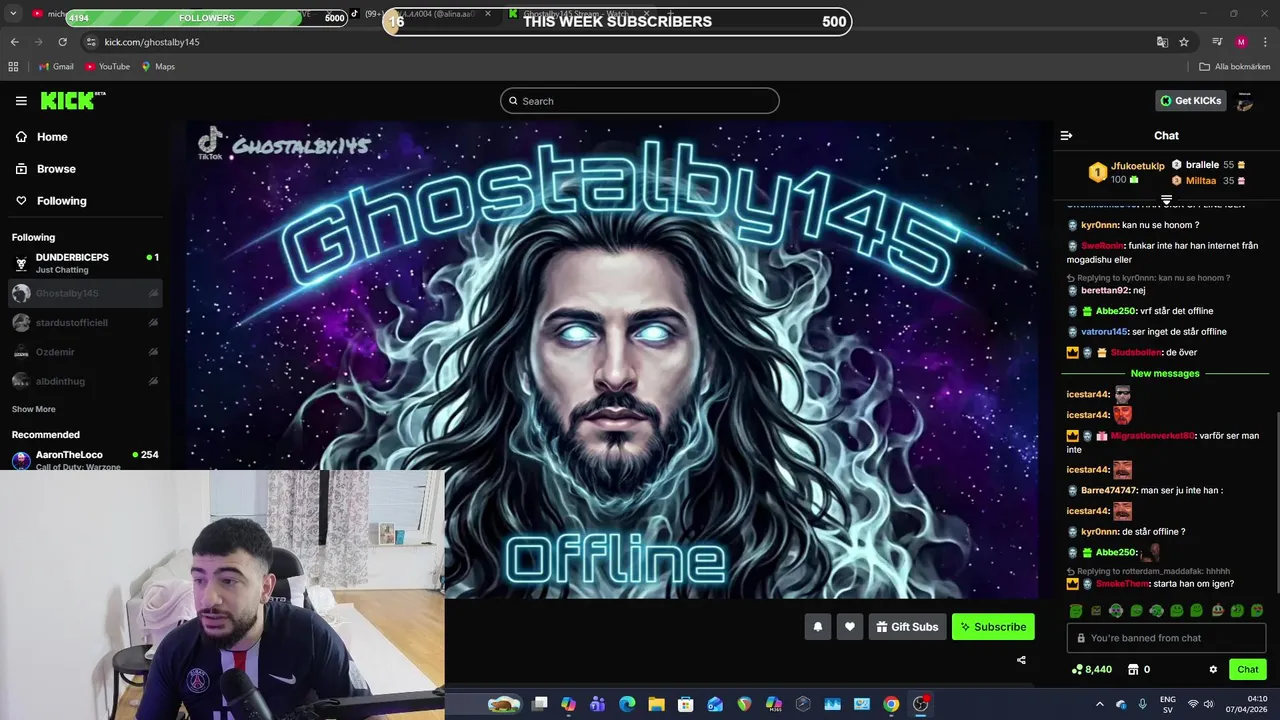The image size is (1280, 720).
Task: Click the banned chat message input
Action: coord(1166,638)
